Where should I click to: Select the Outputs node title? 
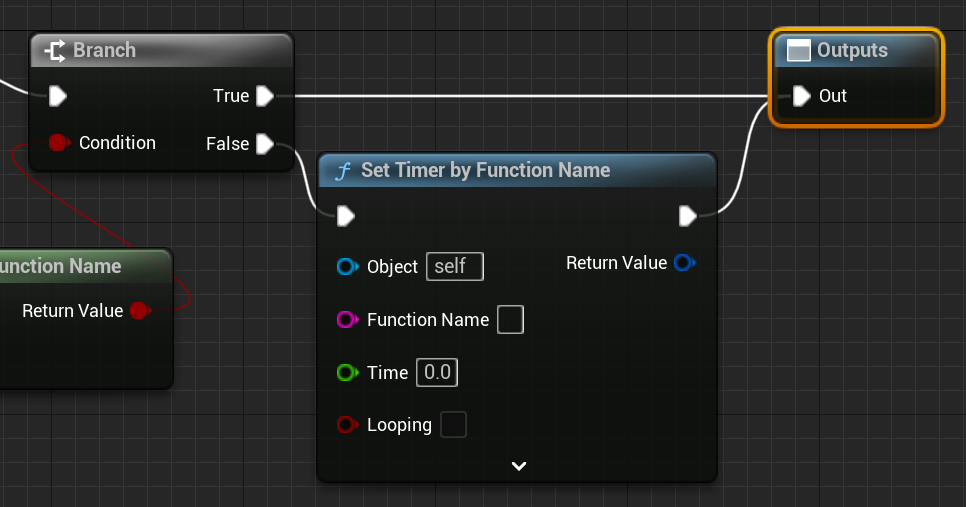coord(852,51)
